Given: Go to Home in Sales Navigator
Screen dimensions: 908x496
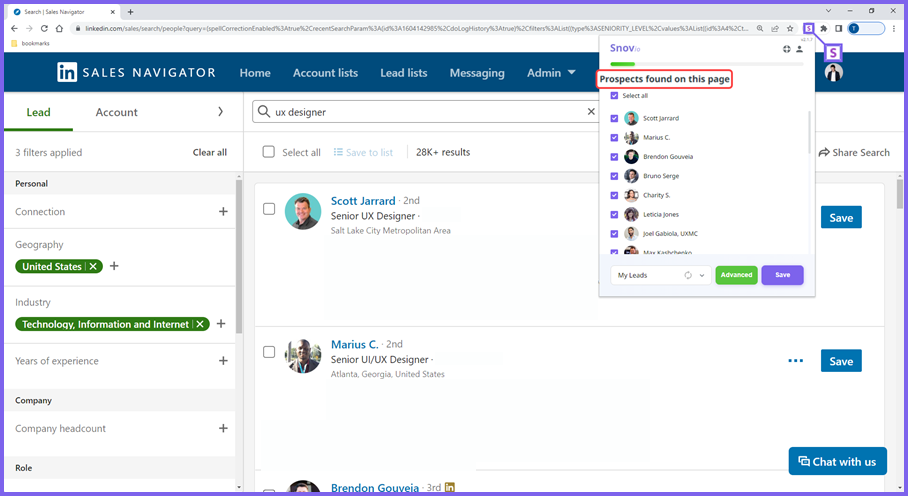Looking at the screenshot, I should coord(255,73).
